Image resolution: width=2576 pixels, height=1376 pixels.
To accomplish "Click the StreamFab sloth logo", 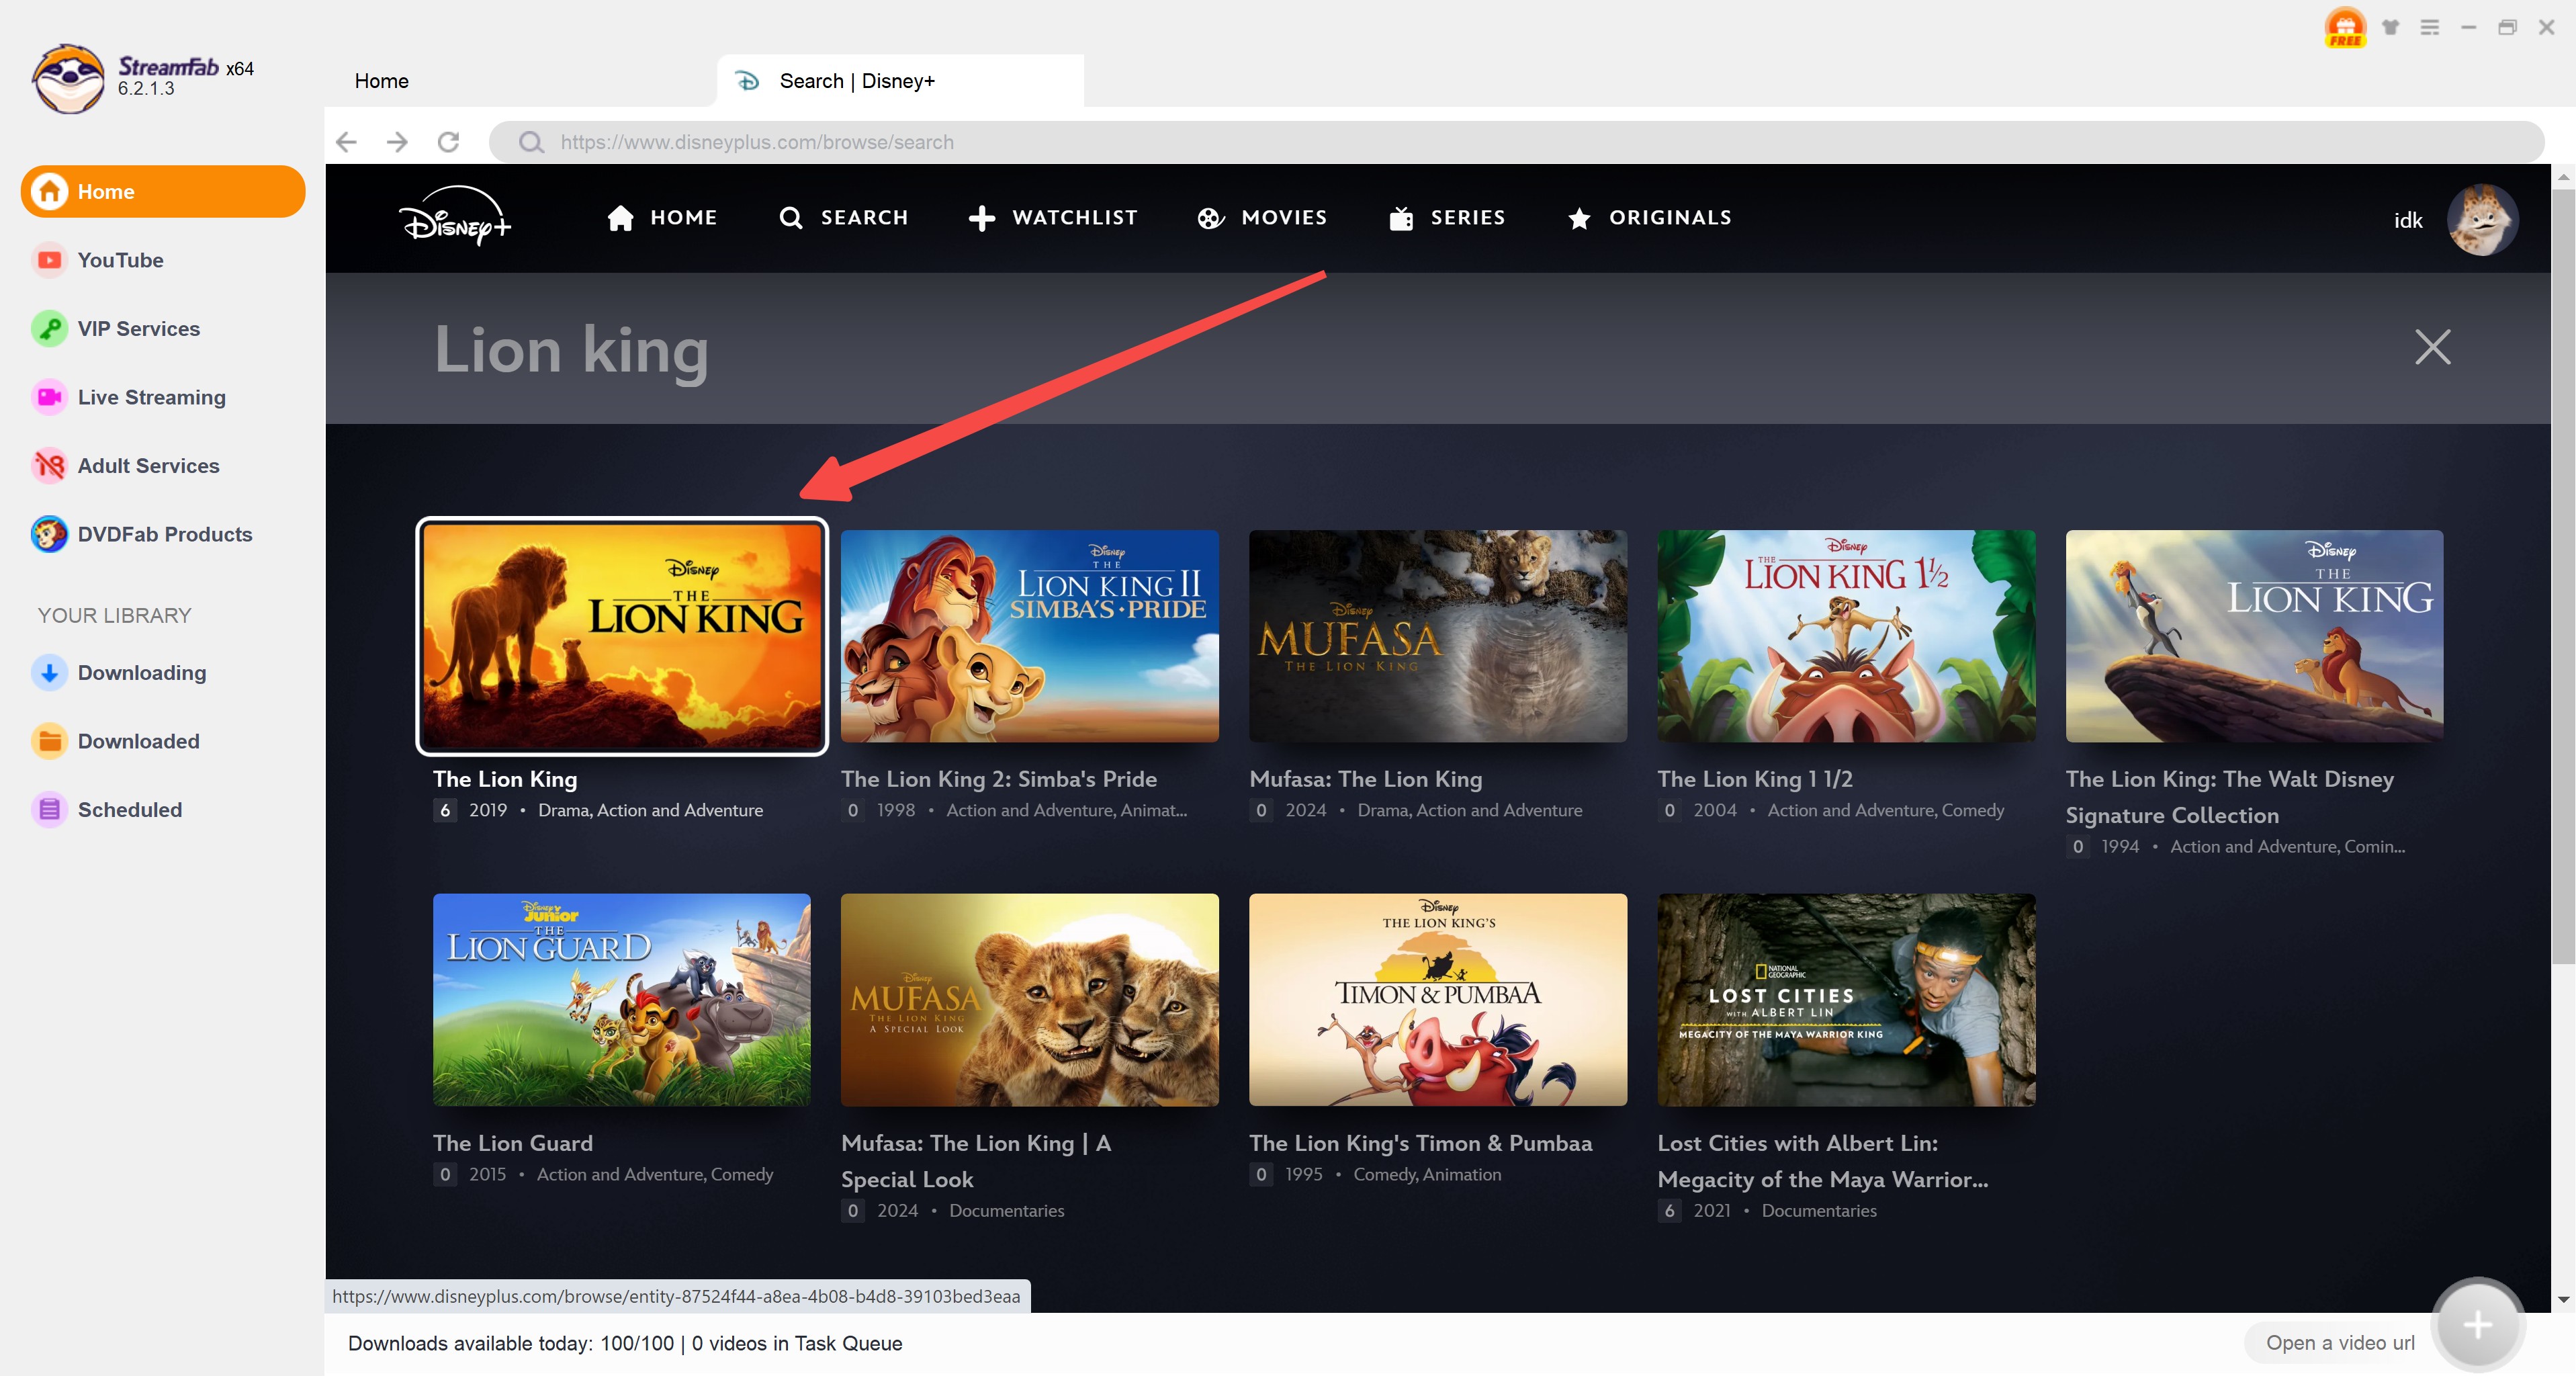I will point(67,79).
